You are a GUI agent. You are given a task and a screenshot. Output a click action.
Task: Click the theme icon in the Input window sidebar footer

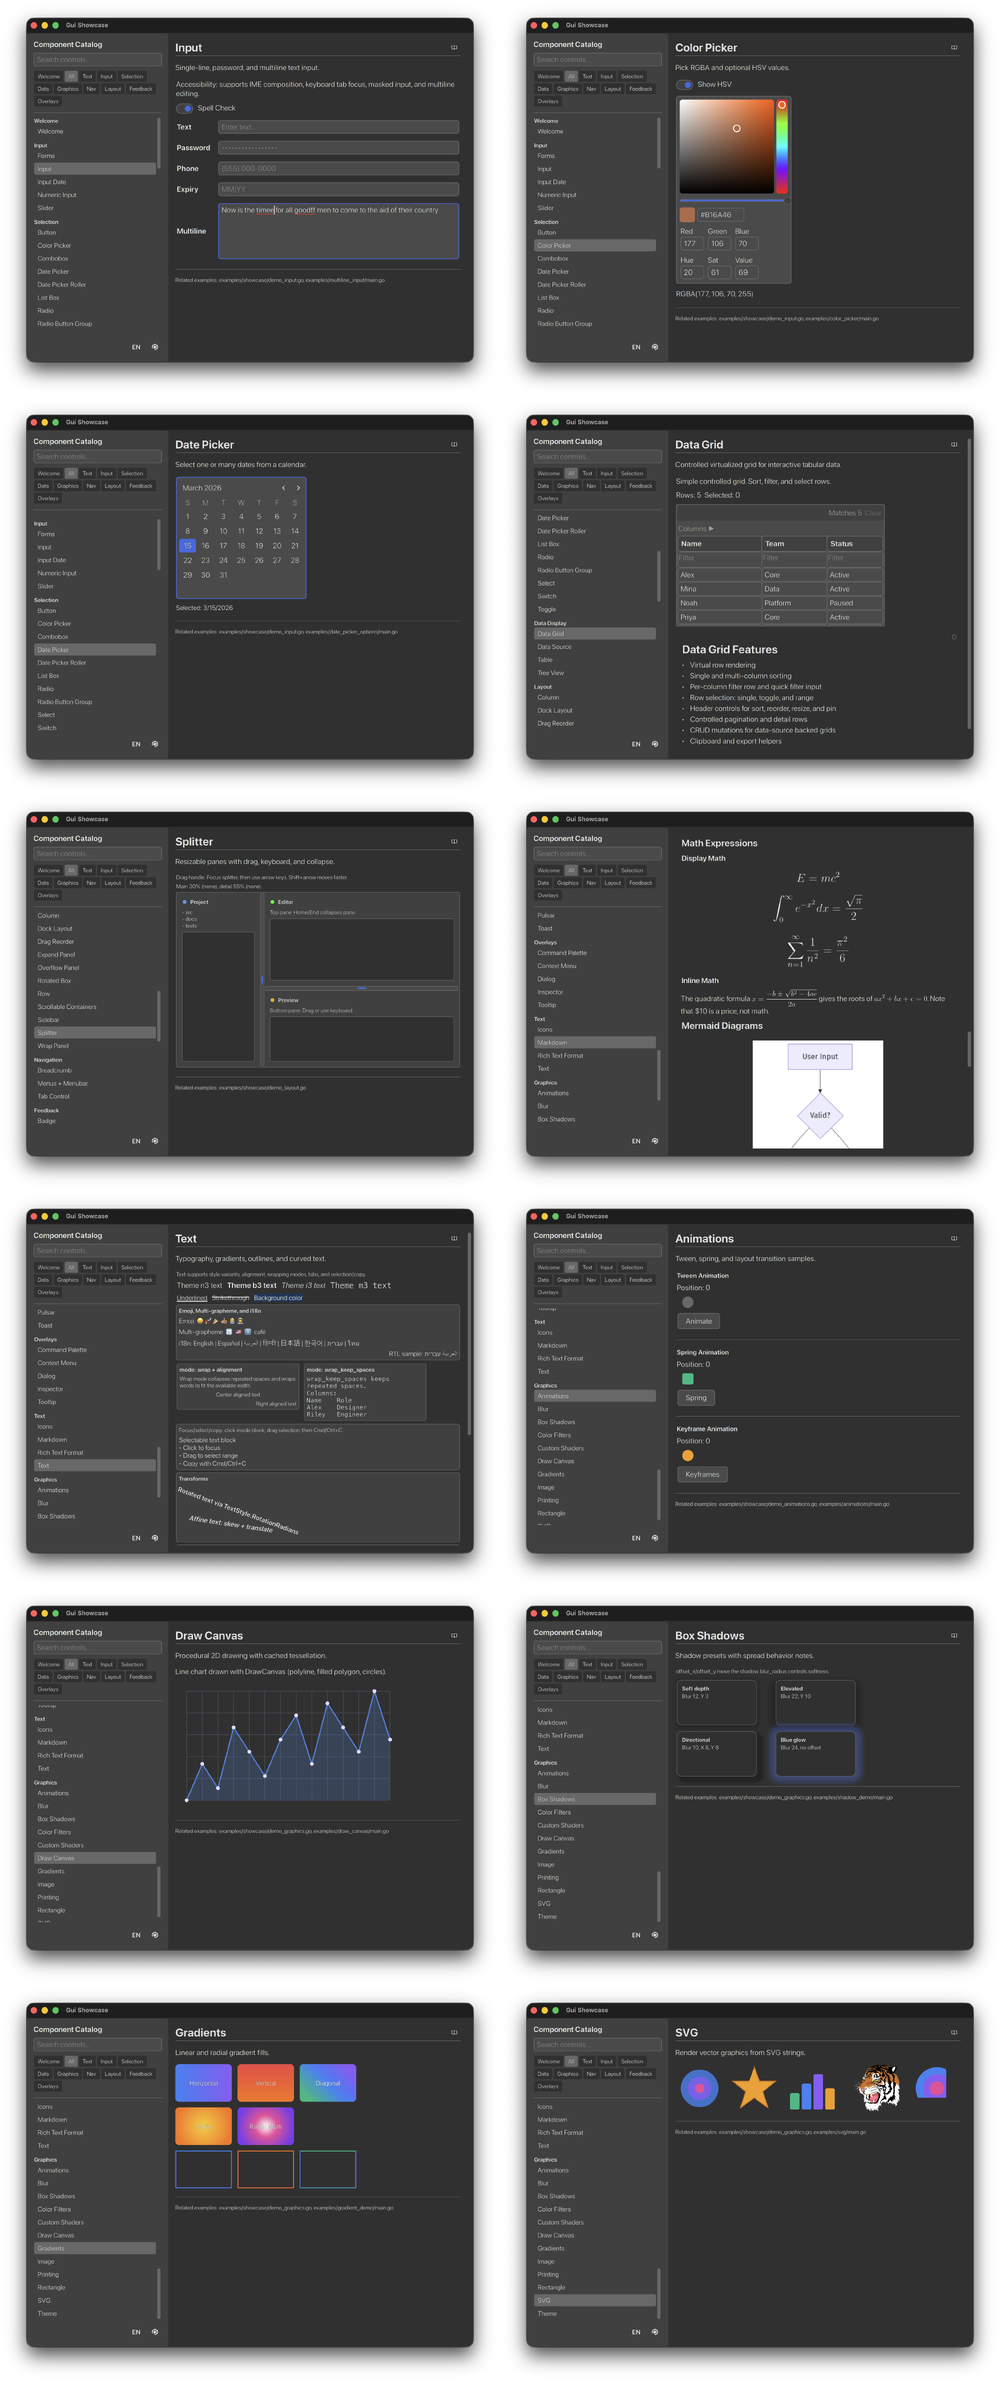click(x=155, y=347)
